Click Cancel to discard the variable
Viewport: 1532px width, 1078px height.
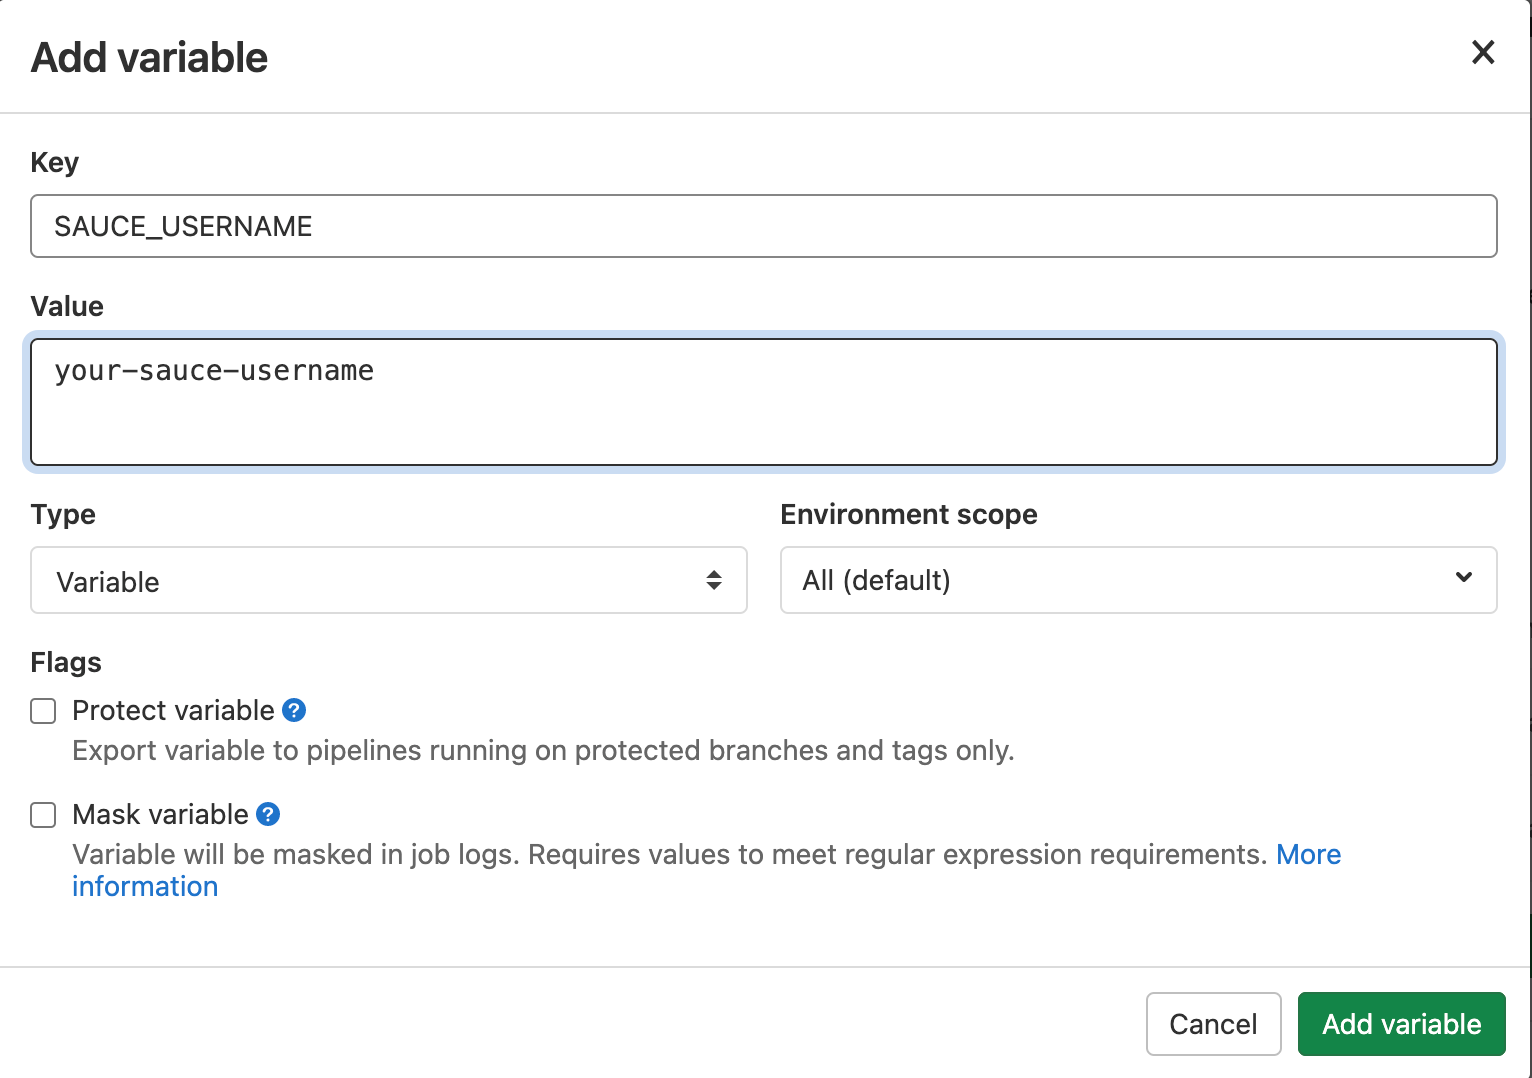[1213, 1024]
